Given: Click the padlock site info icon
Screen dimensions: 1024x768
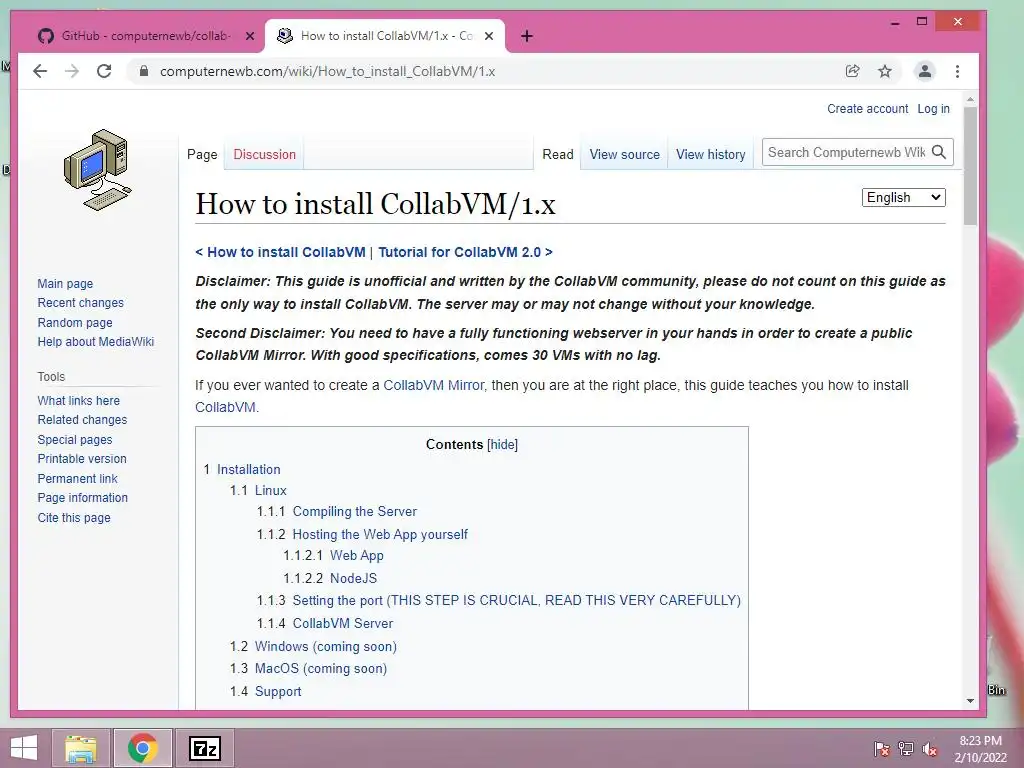Looking at the screenshot, I should click(x=144, y=71).
